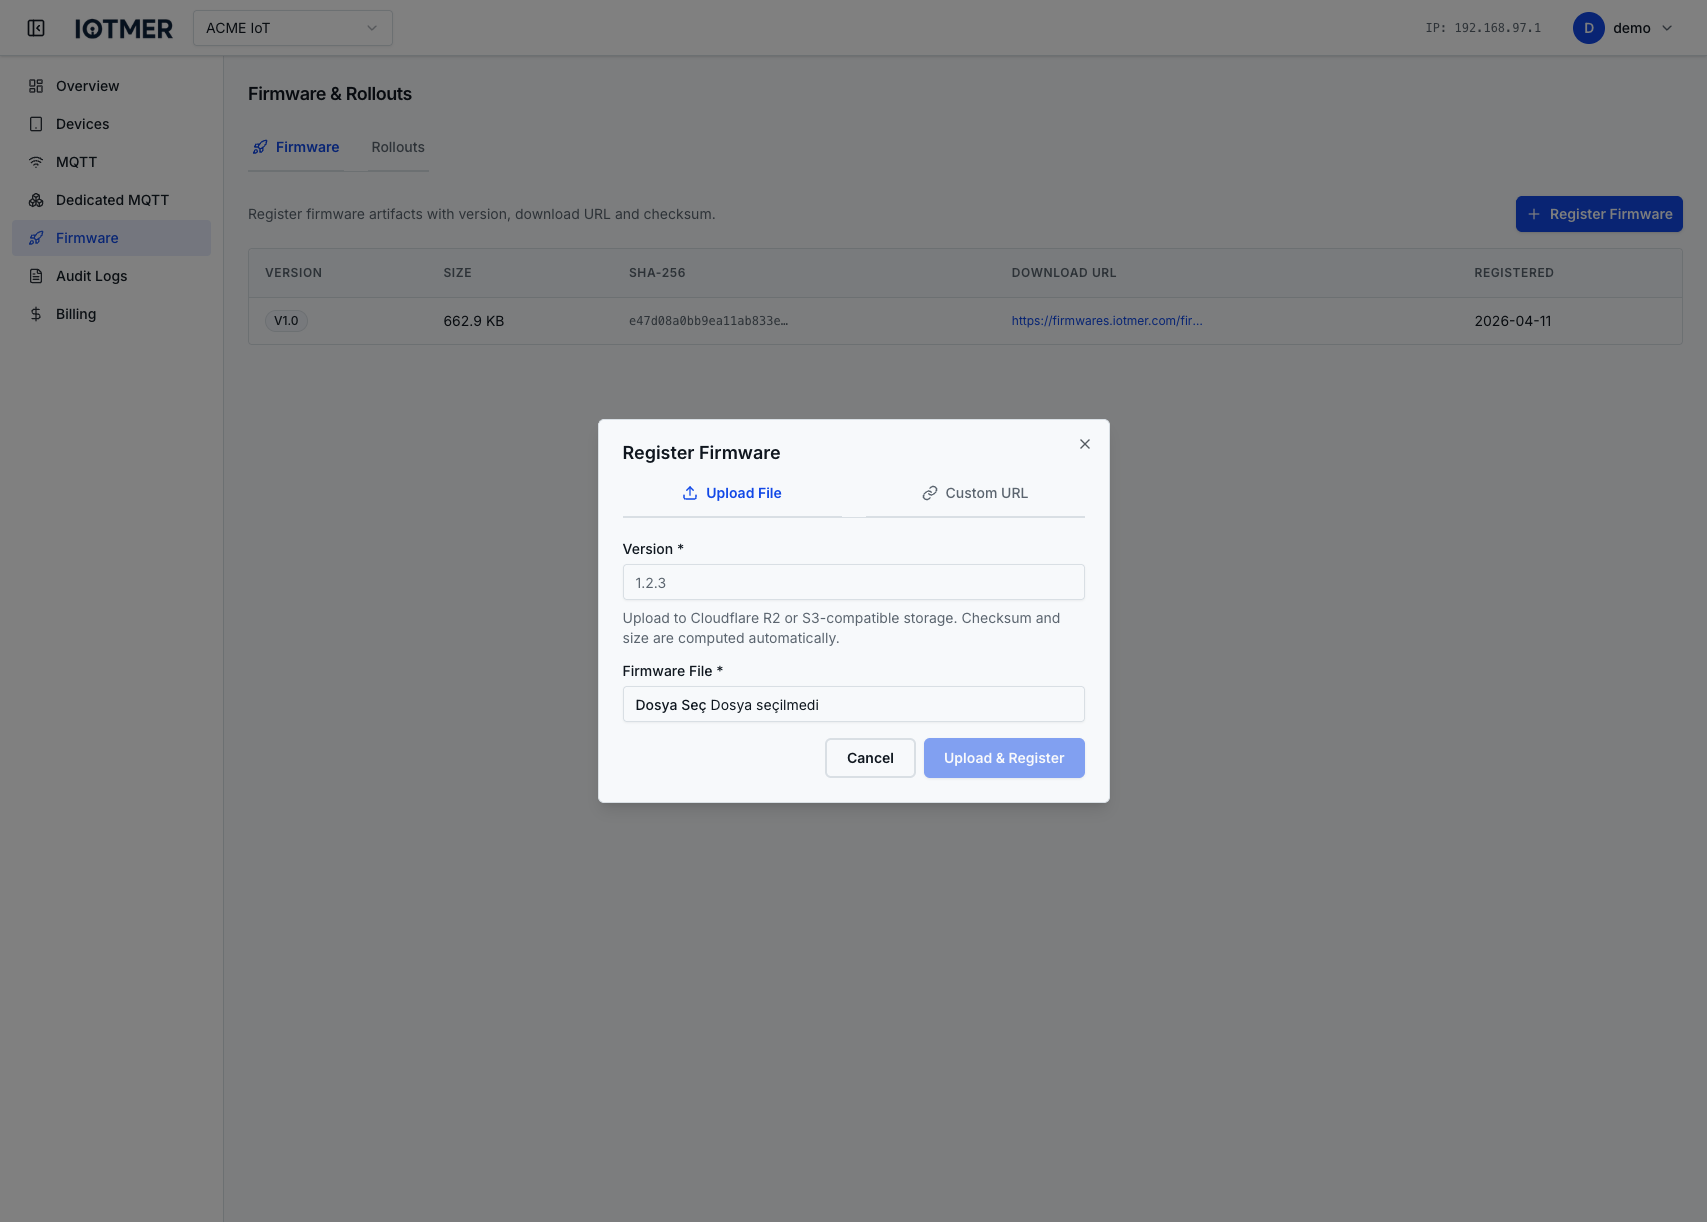Screen dimensions: 1707x1222
Task: Click the Devices icon in sidebar
Action: pos(36,124)
